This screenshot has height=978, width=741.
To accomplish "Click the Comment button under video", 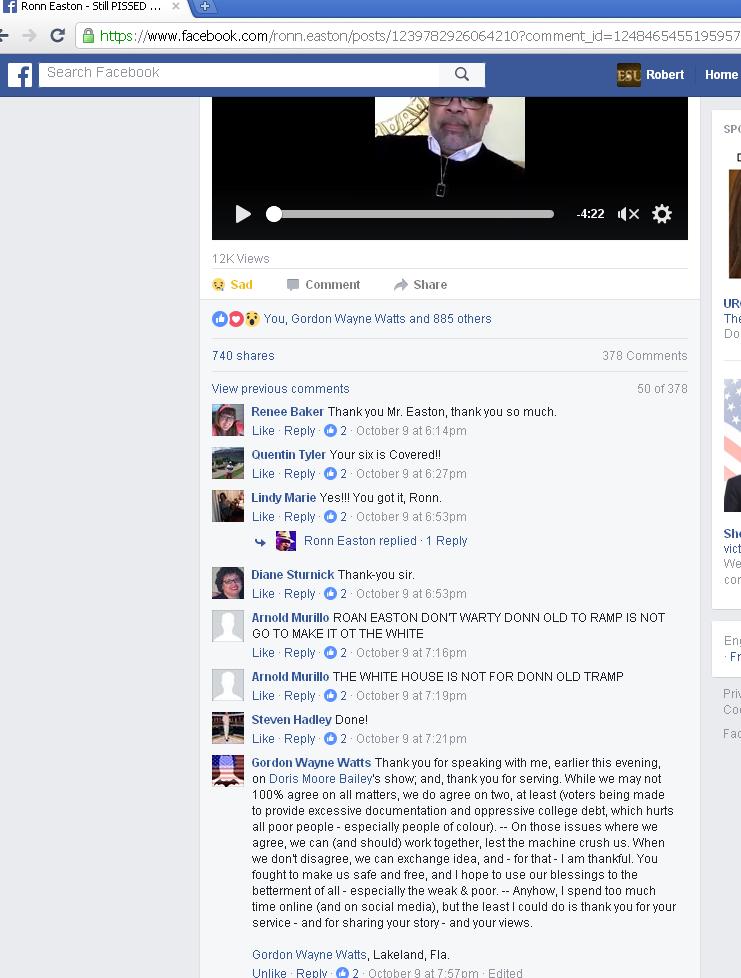I will click(x=322, y=285).
